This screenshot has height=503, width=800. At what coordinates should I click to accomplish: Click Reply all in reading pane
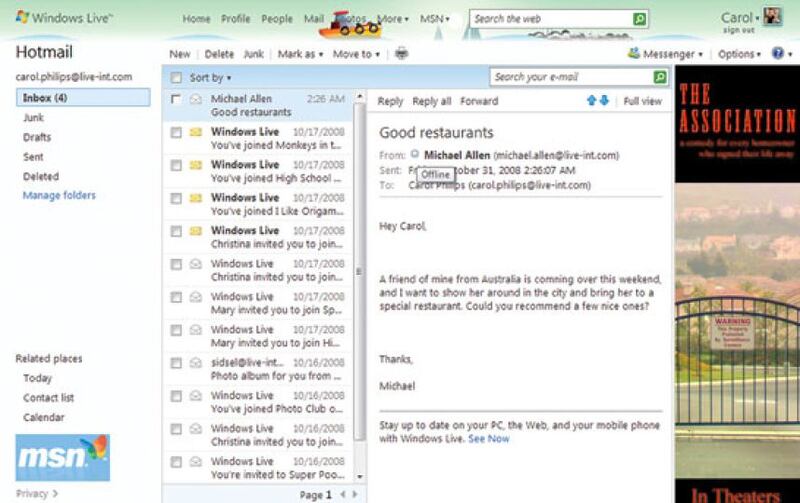[x=432, y=101]
